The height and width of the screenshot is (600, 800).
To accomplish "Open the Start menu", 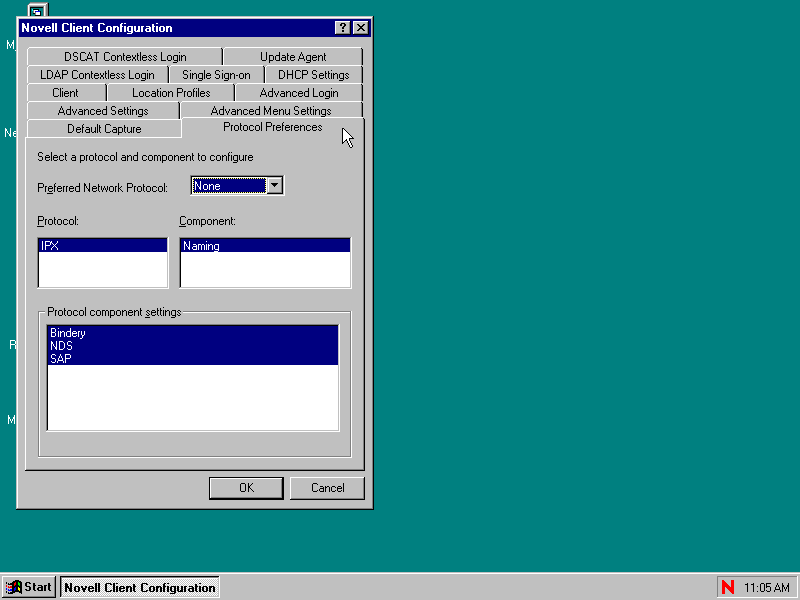I will tap(29, 587).
